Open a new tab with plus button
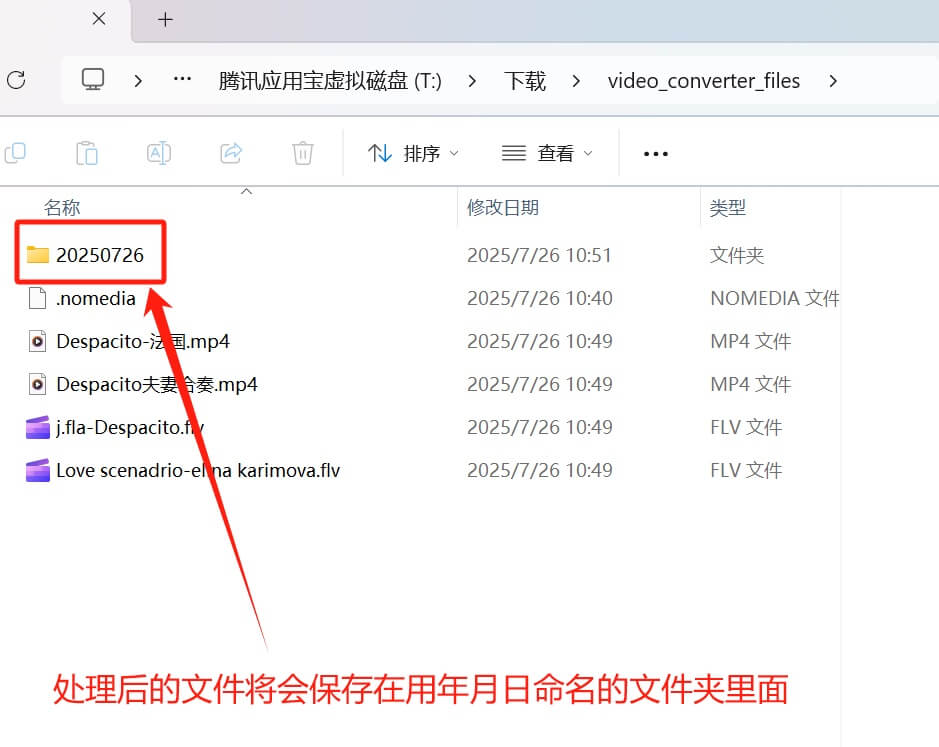Viewport: 939px width, 747px height. (166, 19)
